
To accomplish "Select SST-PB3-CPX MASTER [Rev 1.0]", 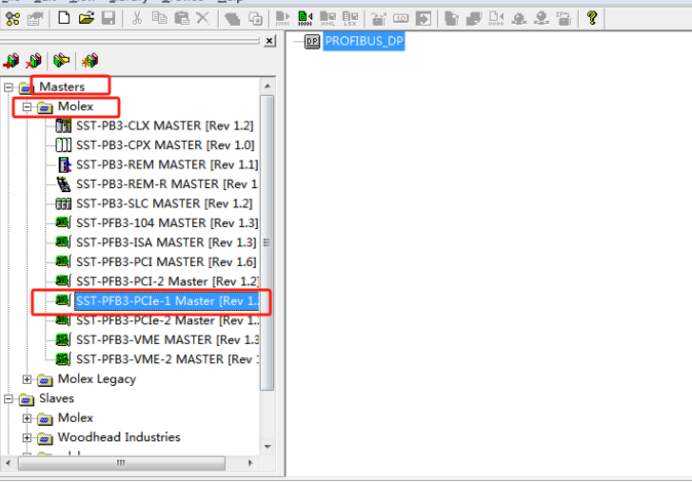I will pyautogui.click(x=165, y=145).
